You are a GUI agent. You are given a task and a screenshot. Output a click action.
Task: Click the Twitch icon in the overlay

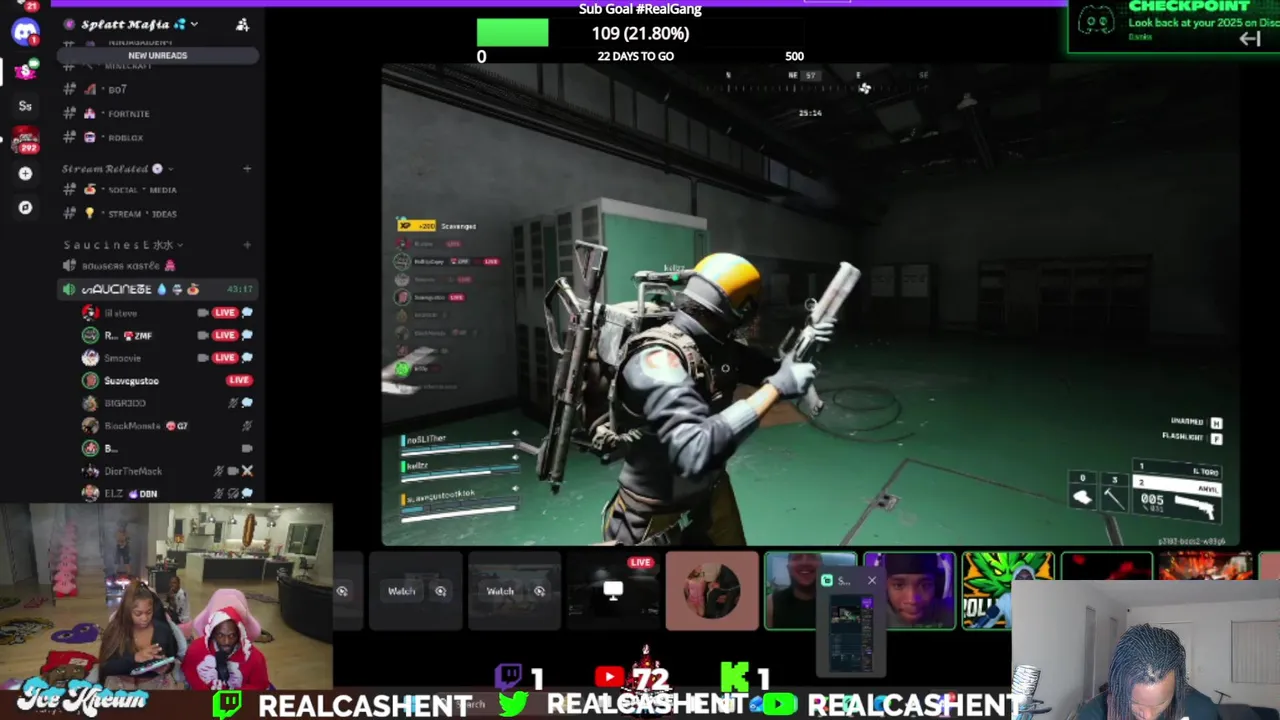pyautogui.click(x=509, y=678)
